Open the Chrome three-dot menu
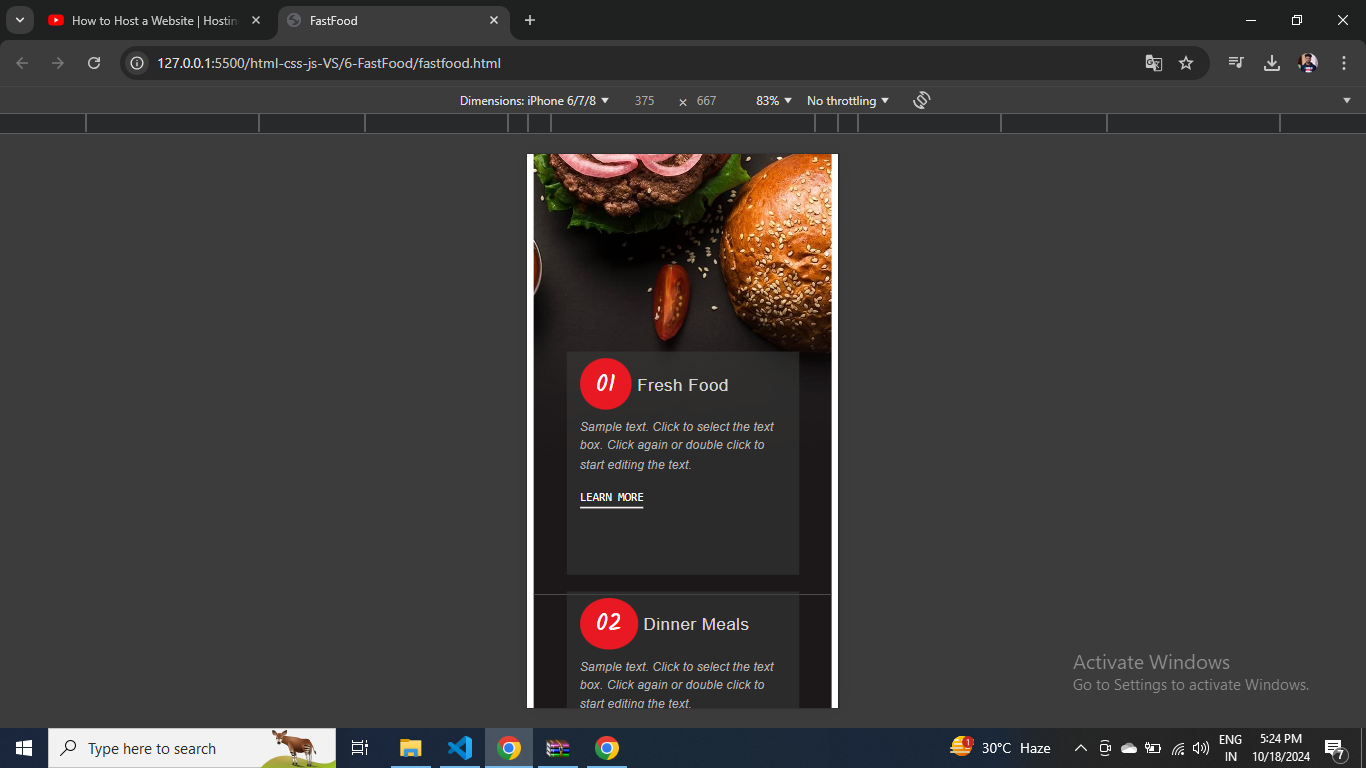This screenshot has width=1366, height=768. pyautogui.click(x=1343, y=63)
